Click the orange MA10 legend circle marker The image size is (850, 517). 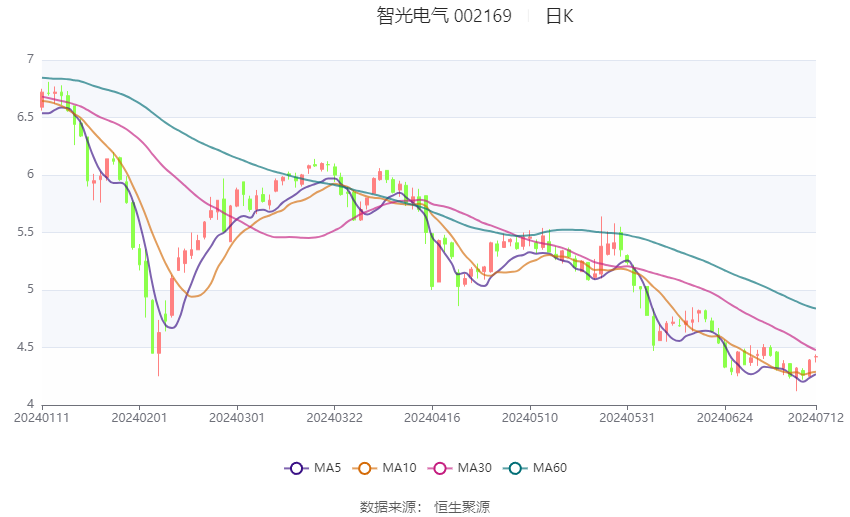pos(366,468)
